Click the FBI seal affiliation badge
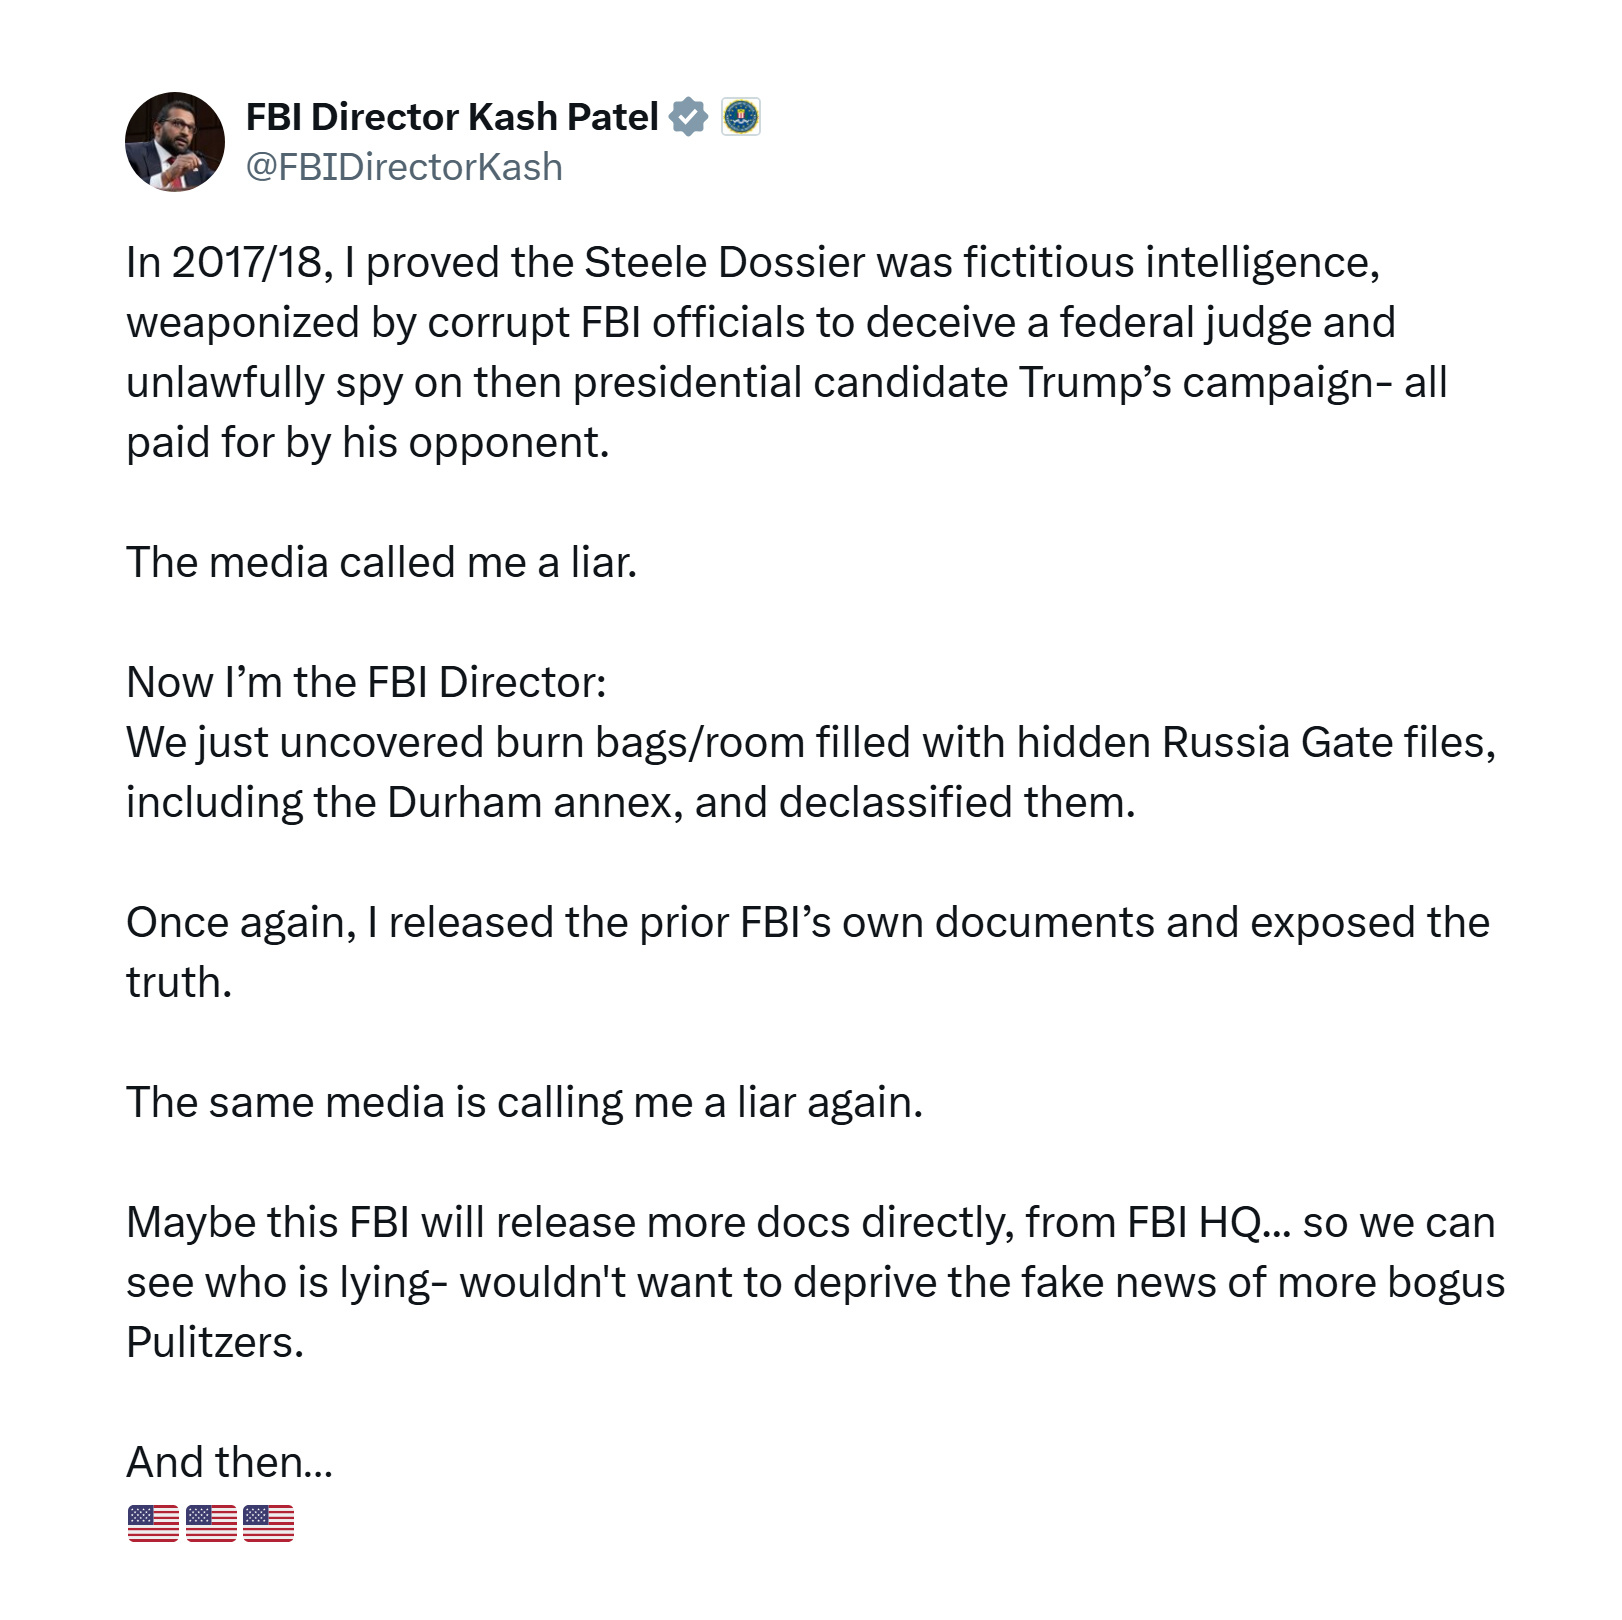The height and width of the screenshot is (1620, 1622). pyautogui.click(x=741, y=117)
